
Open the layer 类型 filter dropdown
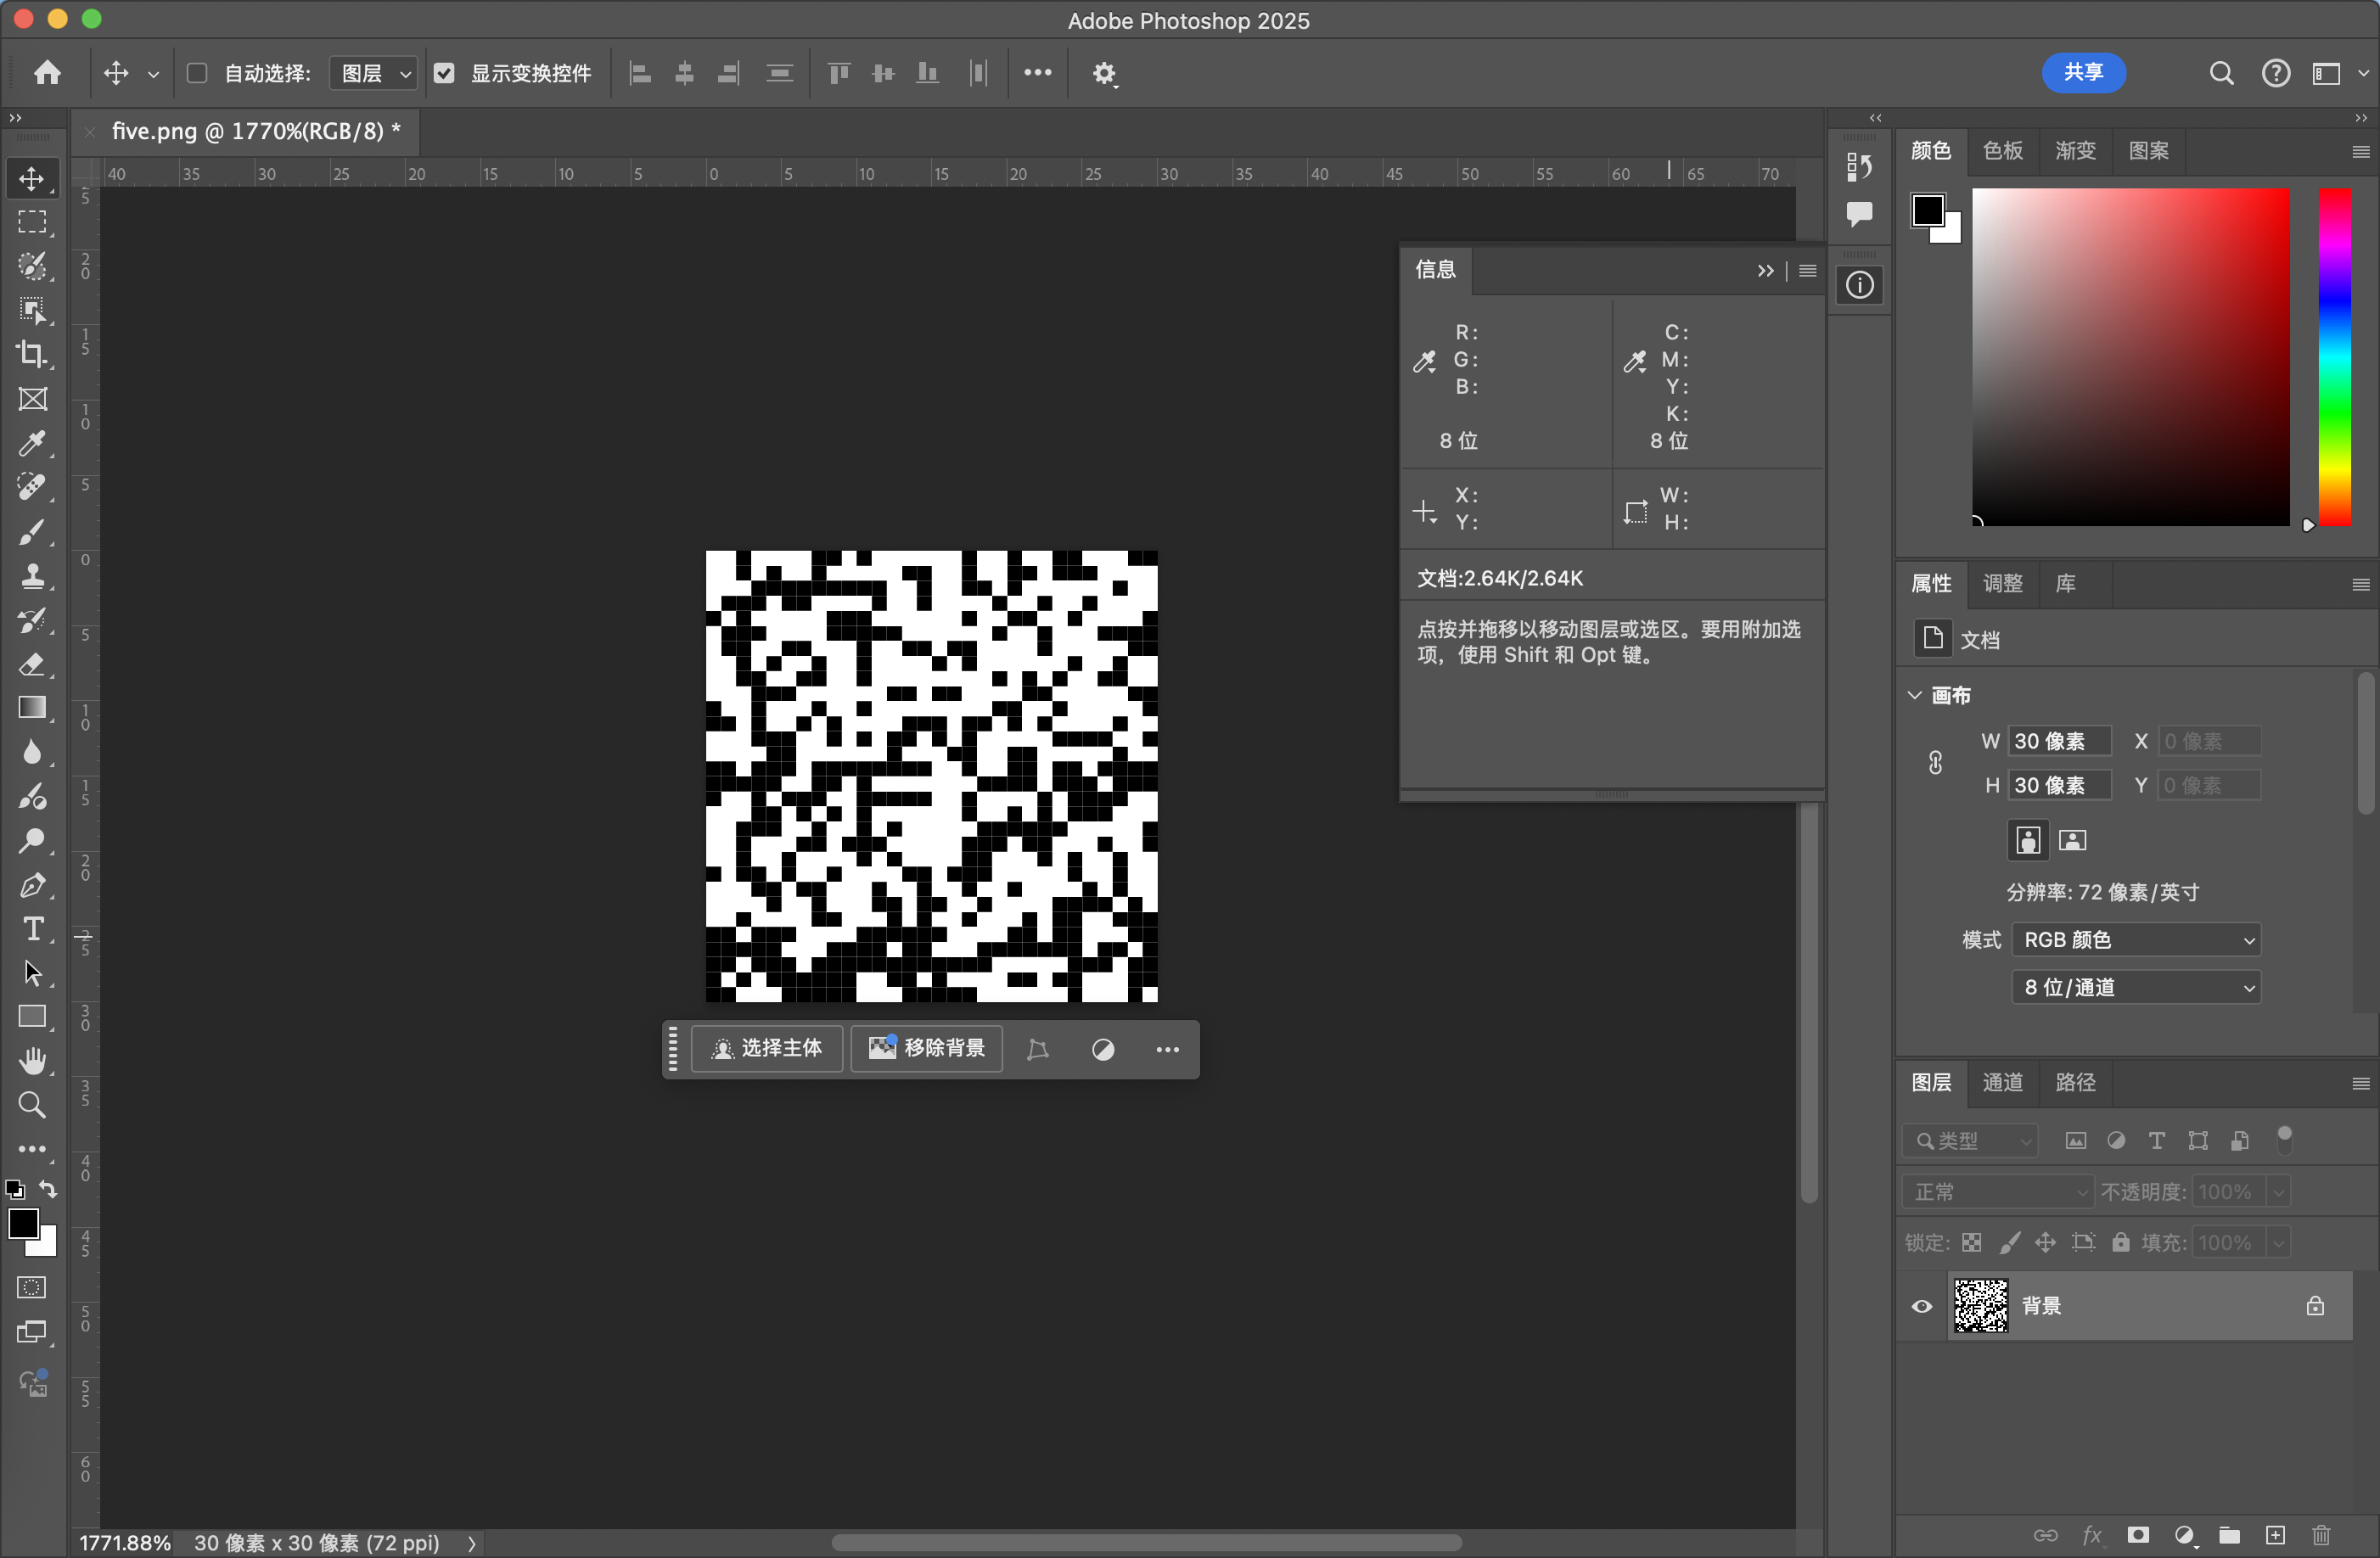coord(1971,1141)
